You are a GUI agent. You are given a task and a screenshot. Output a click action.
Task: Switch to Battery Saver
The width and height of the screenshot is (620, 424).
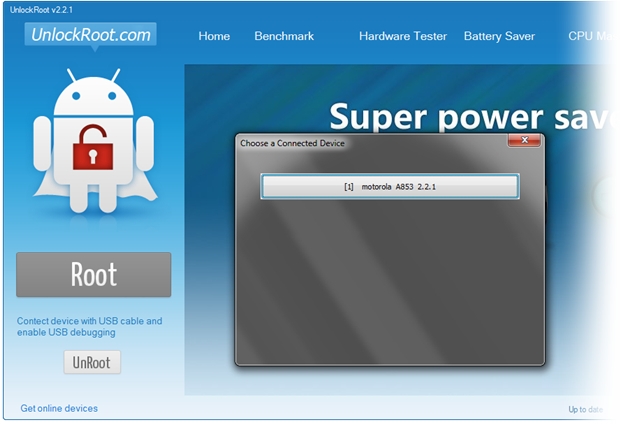click(499, 36)
